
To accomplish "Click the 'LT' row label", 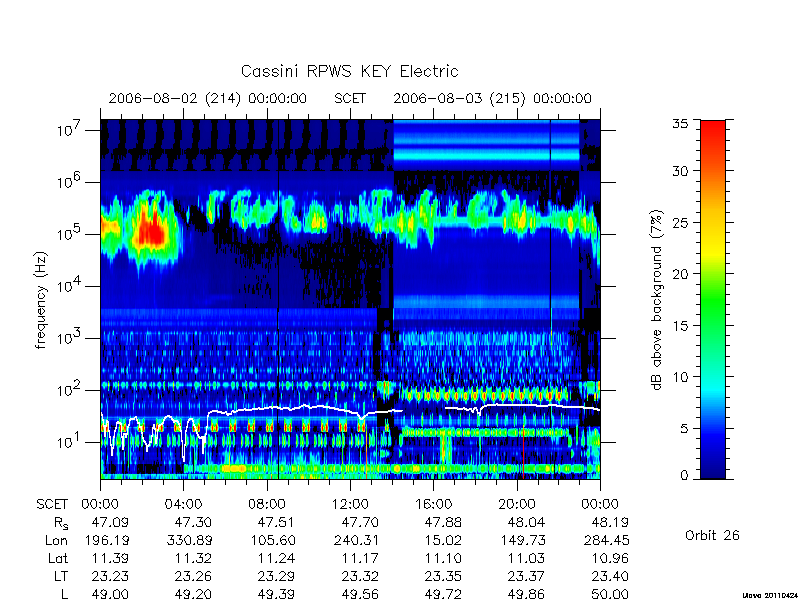I will coord(61,577).
